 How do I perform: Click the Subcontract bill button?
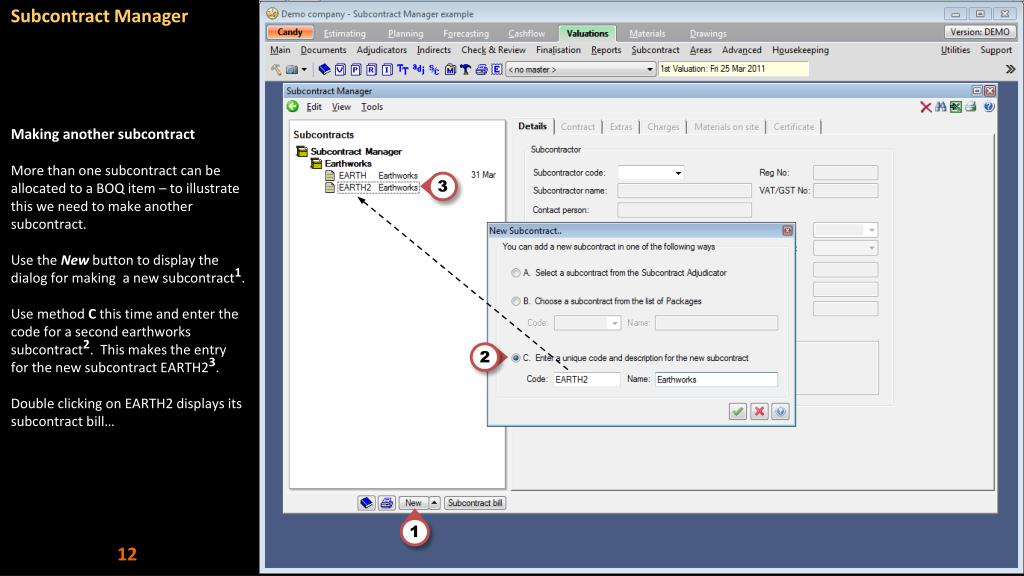point(475,503)
